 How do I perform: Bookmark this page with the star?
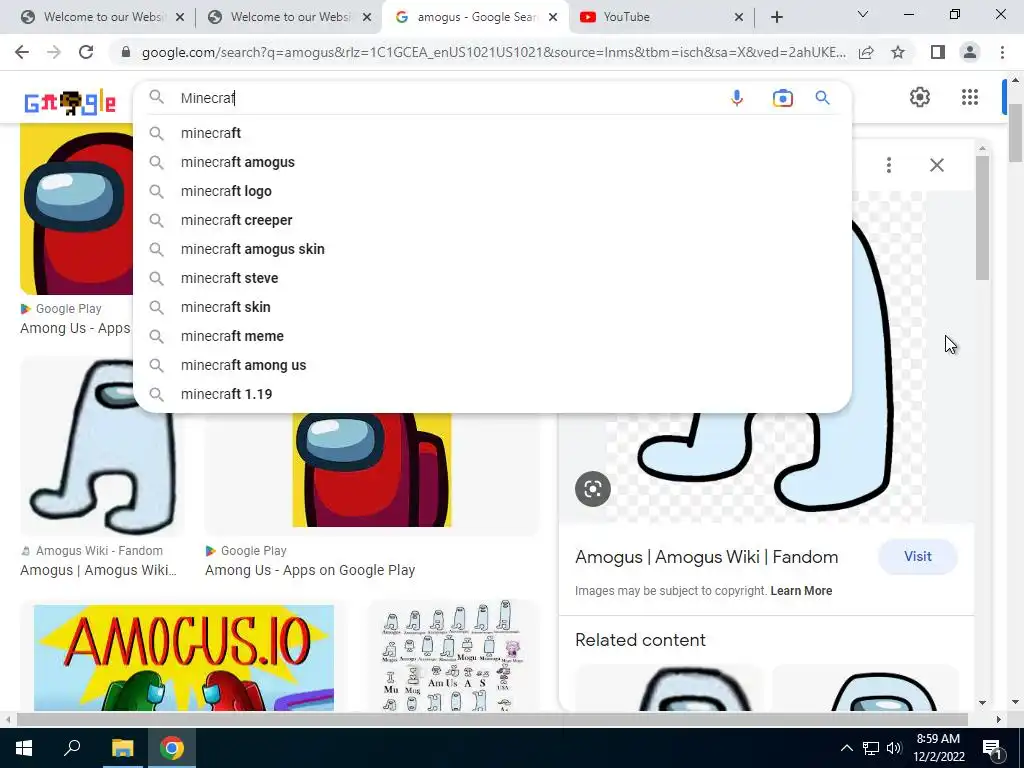pyautogui.click(x=898, y=52)
